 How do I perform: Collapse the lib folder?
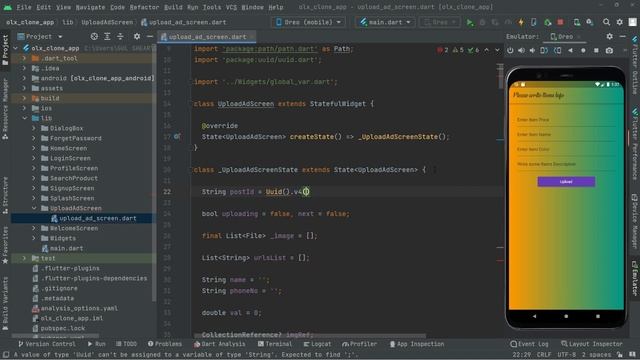(x=24, y=118)
